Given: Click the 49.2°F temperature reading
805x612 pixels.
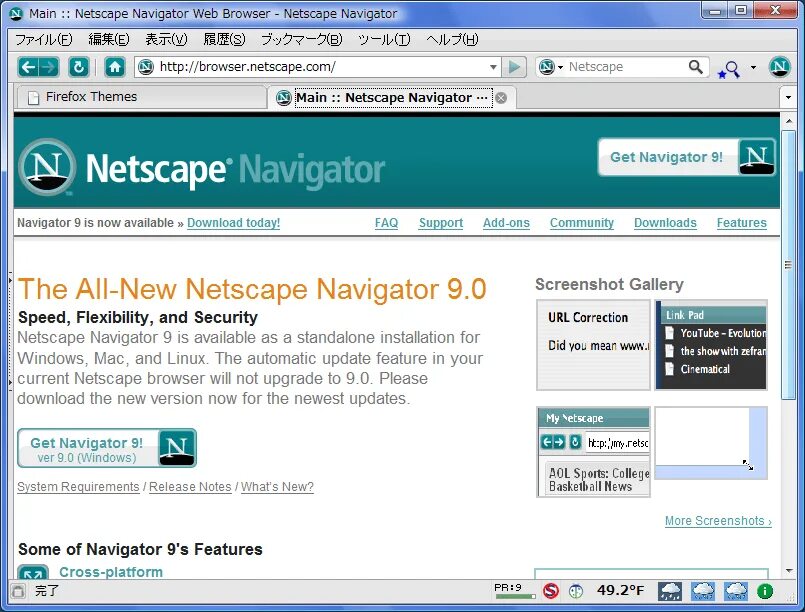Looking at the screenshot, I should tap(620, 590).
